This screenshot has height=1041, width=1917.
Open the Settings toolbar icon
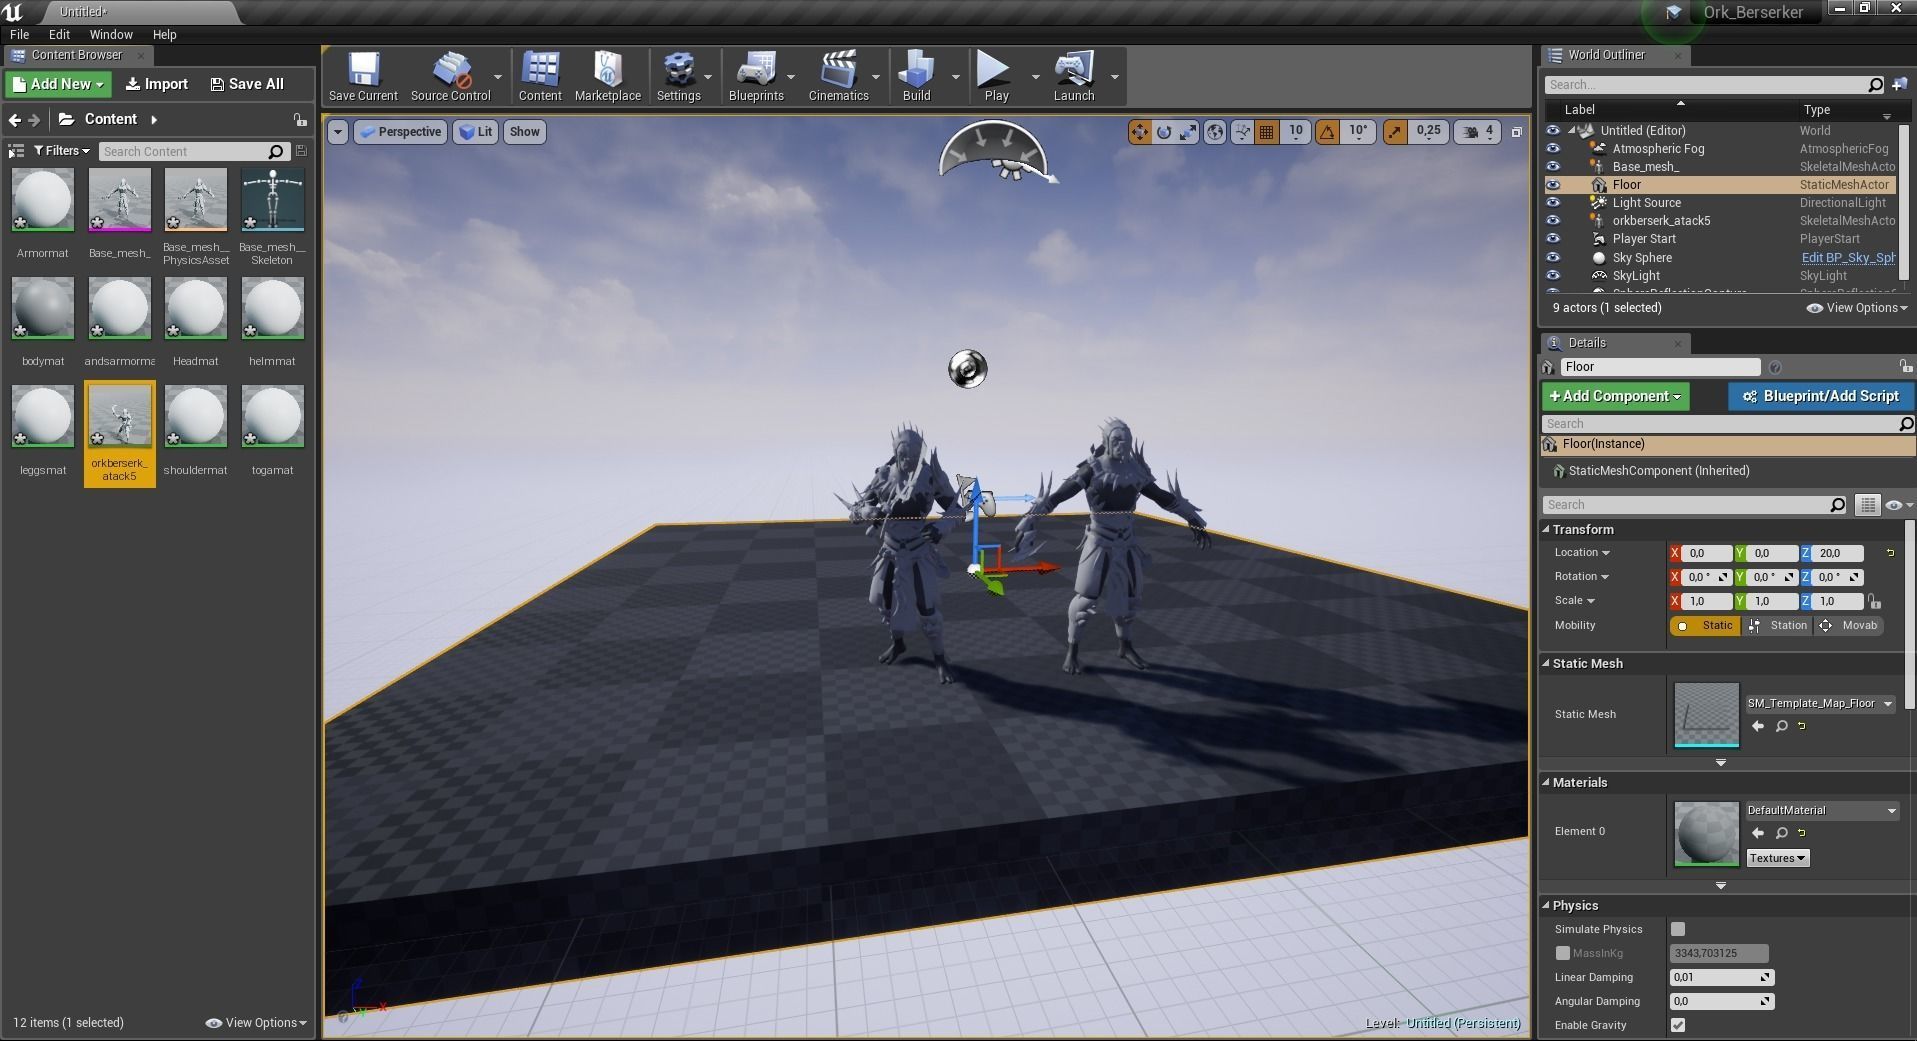678,76
